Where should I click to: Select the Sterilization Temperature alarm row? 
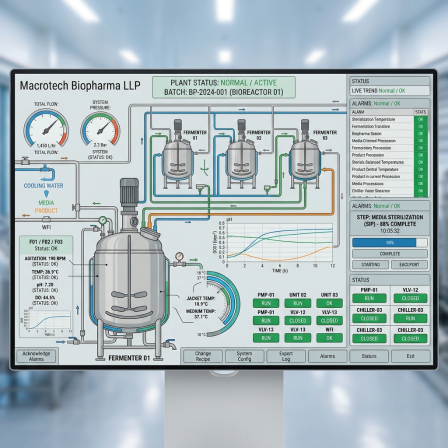tap(389, 119)
